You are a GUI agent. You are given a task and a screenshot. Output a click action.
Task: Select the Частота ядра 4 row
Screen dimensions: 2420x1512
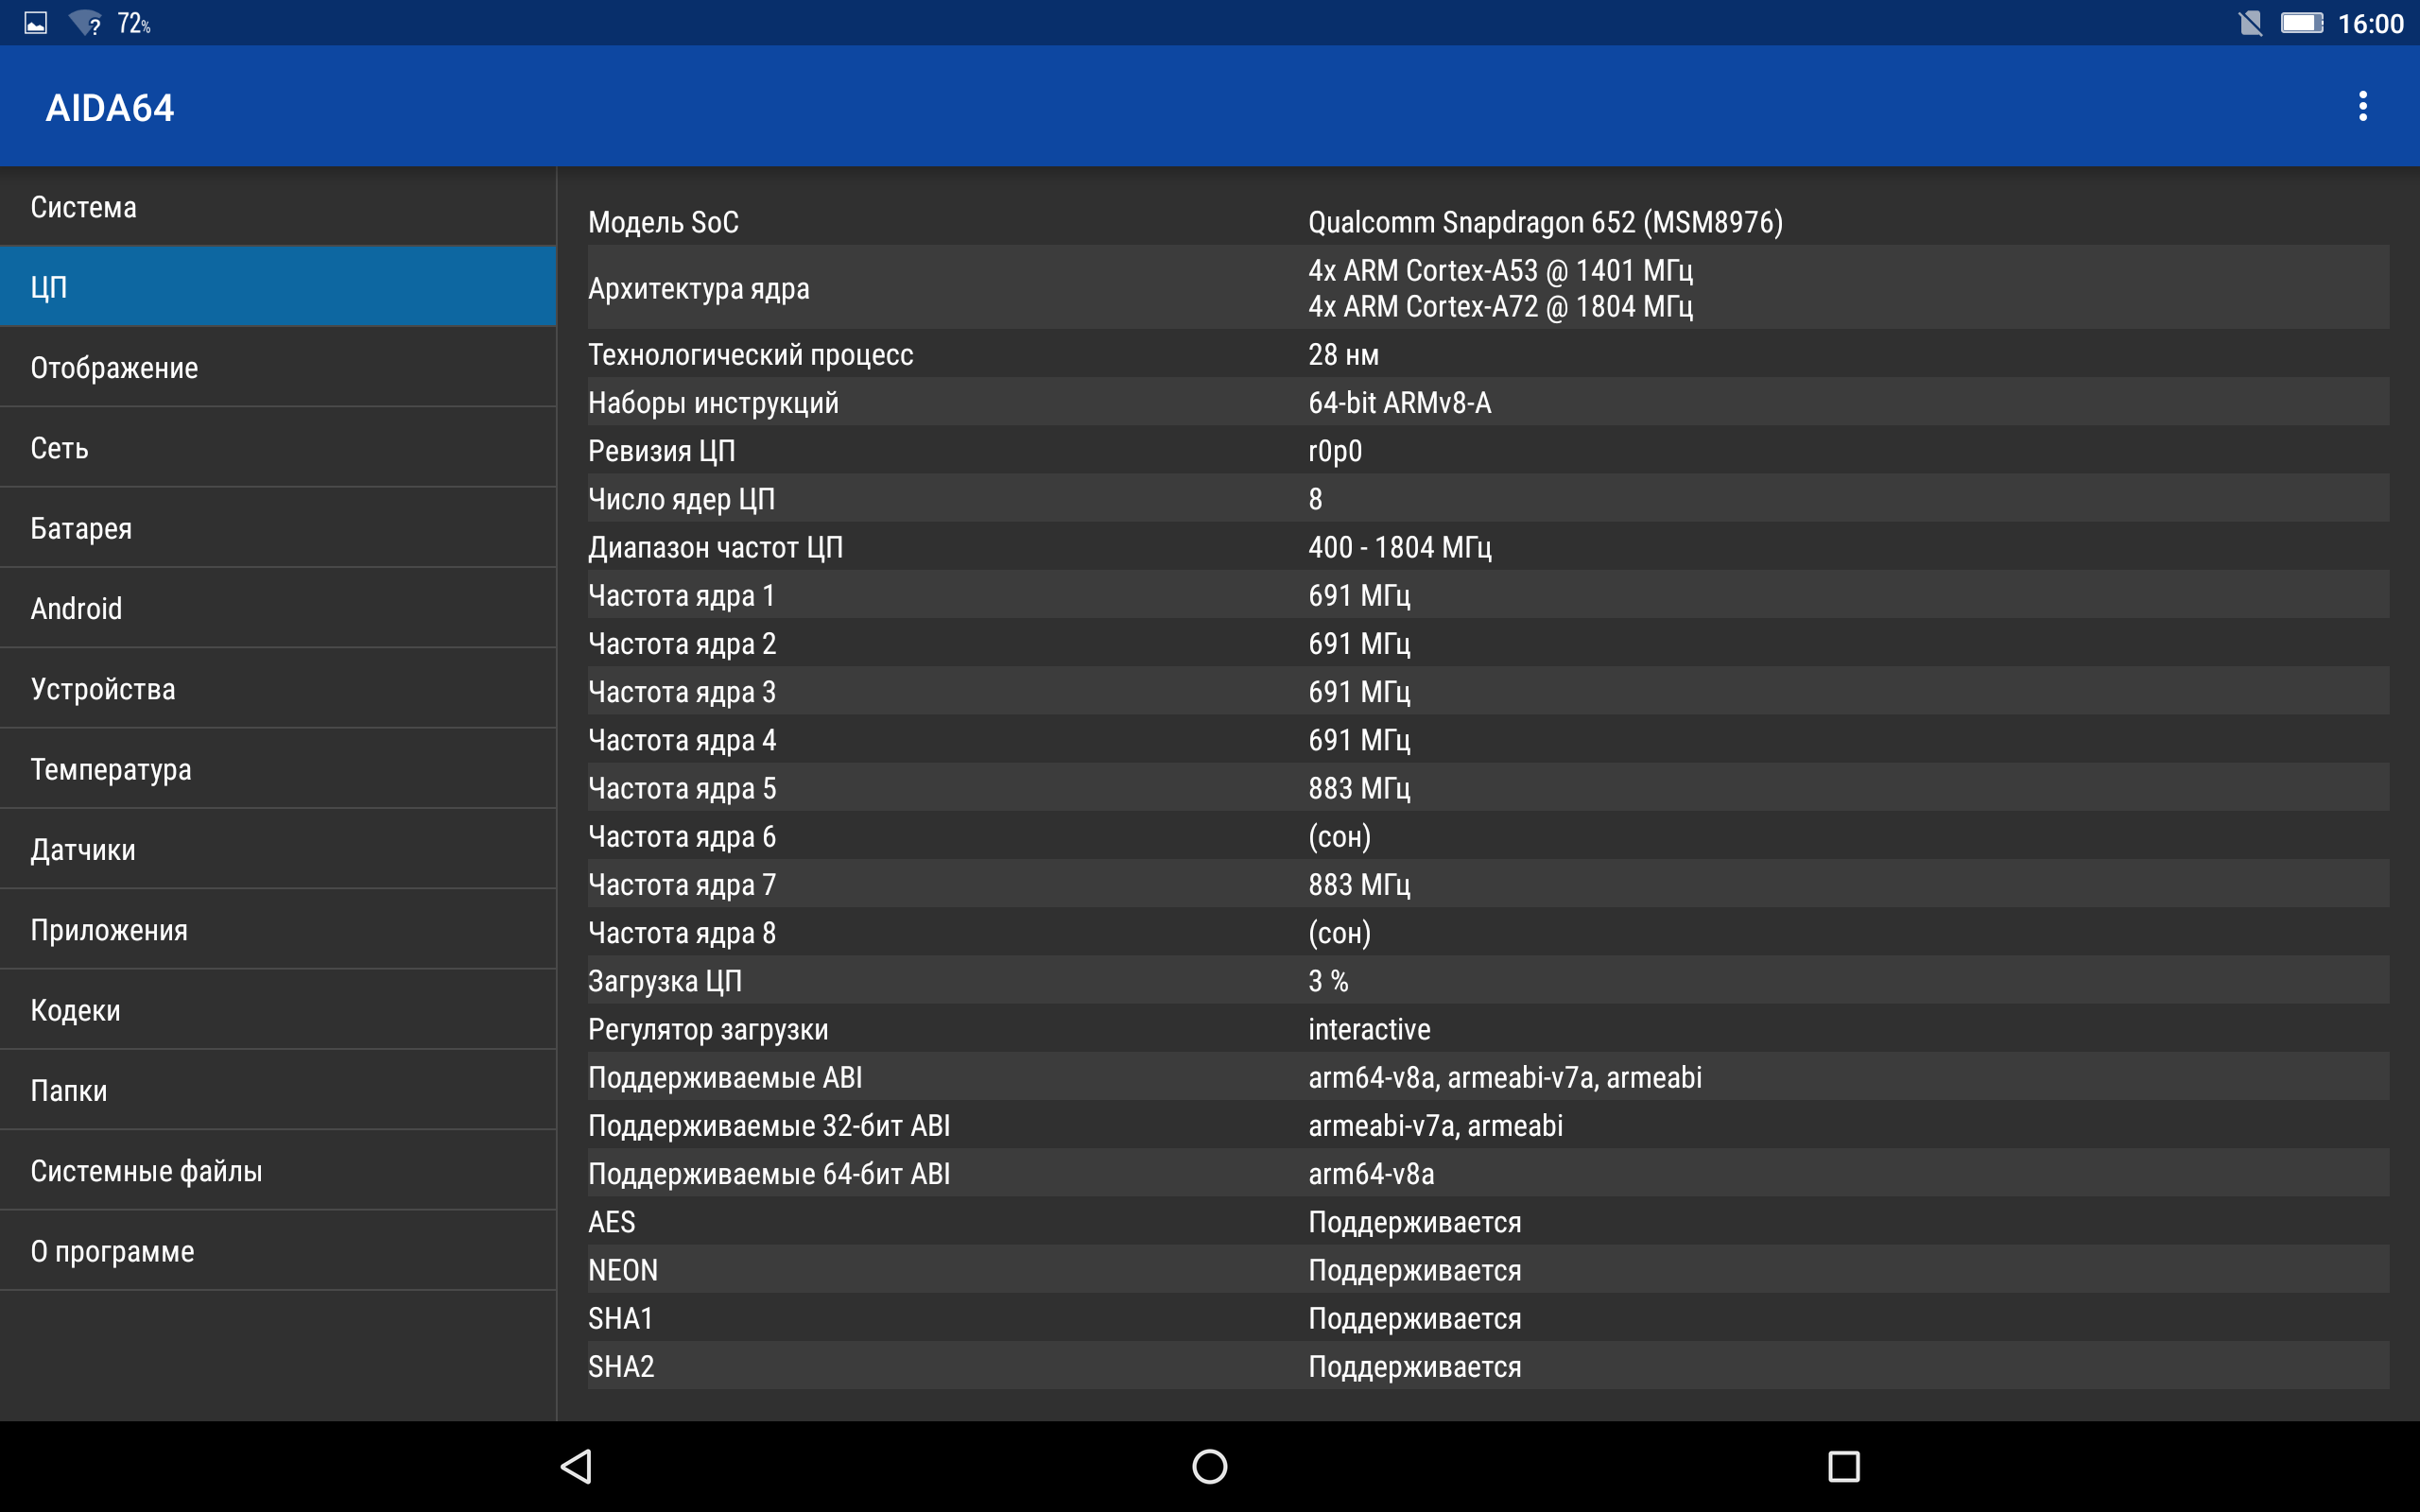pyautogui.click(x=1488, y=739)
